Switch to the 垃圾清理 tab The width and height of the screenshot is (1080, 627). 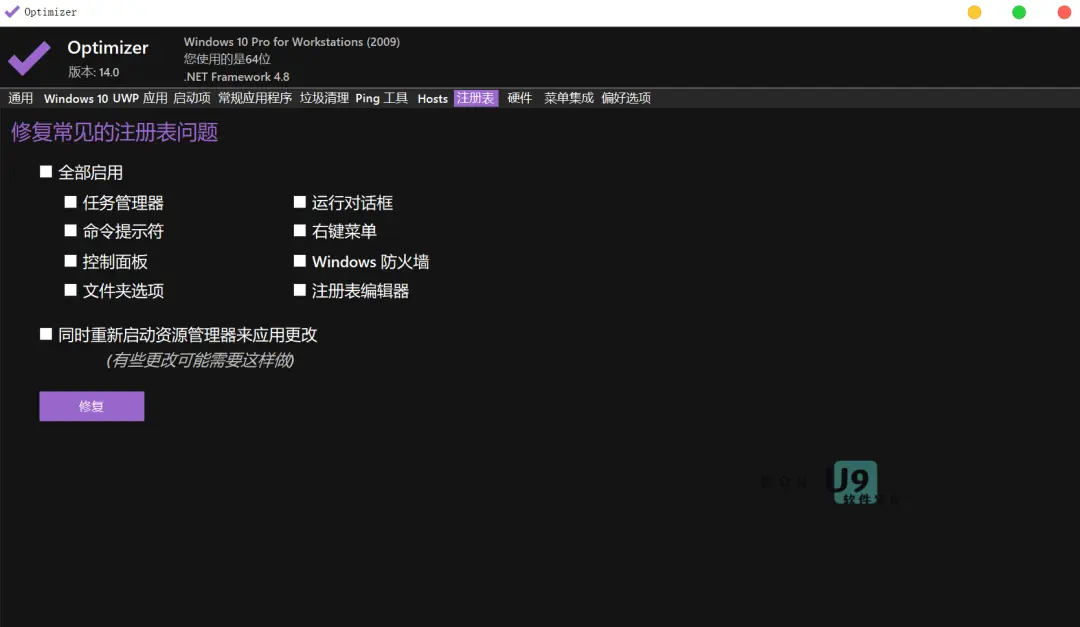point(324,98)
